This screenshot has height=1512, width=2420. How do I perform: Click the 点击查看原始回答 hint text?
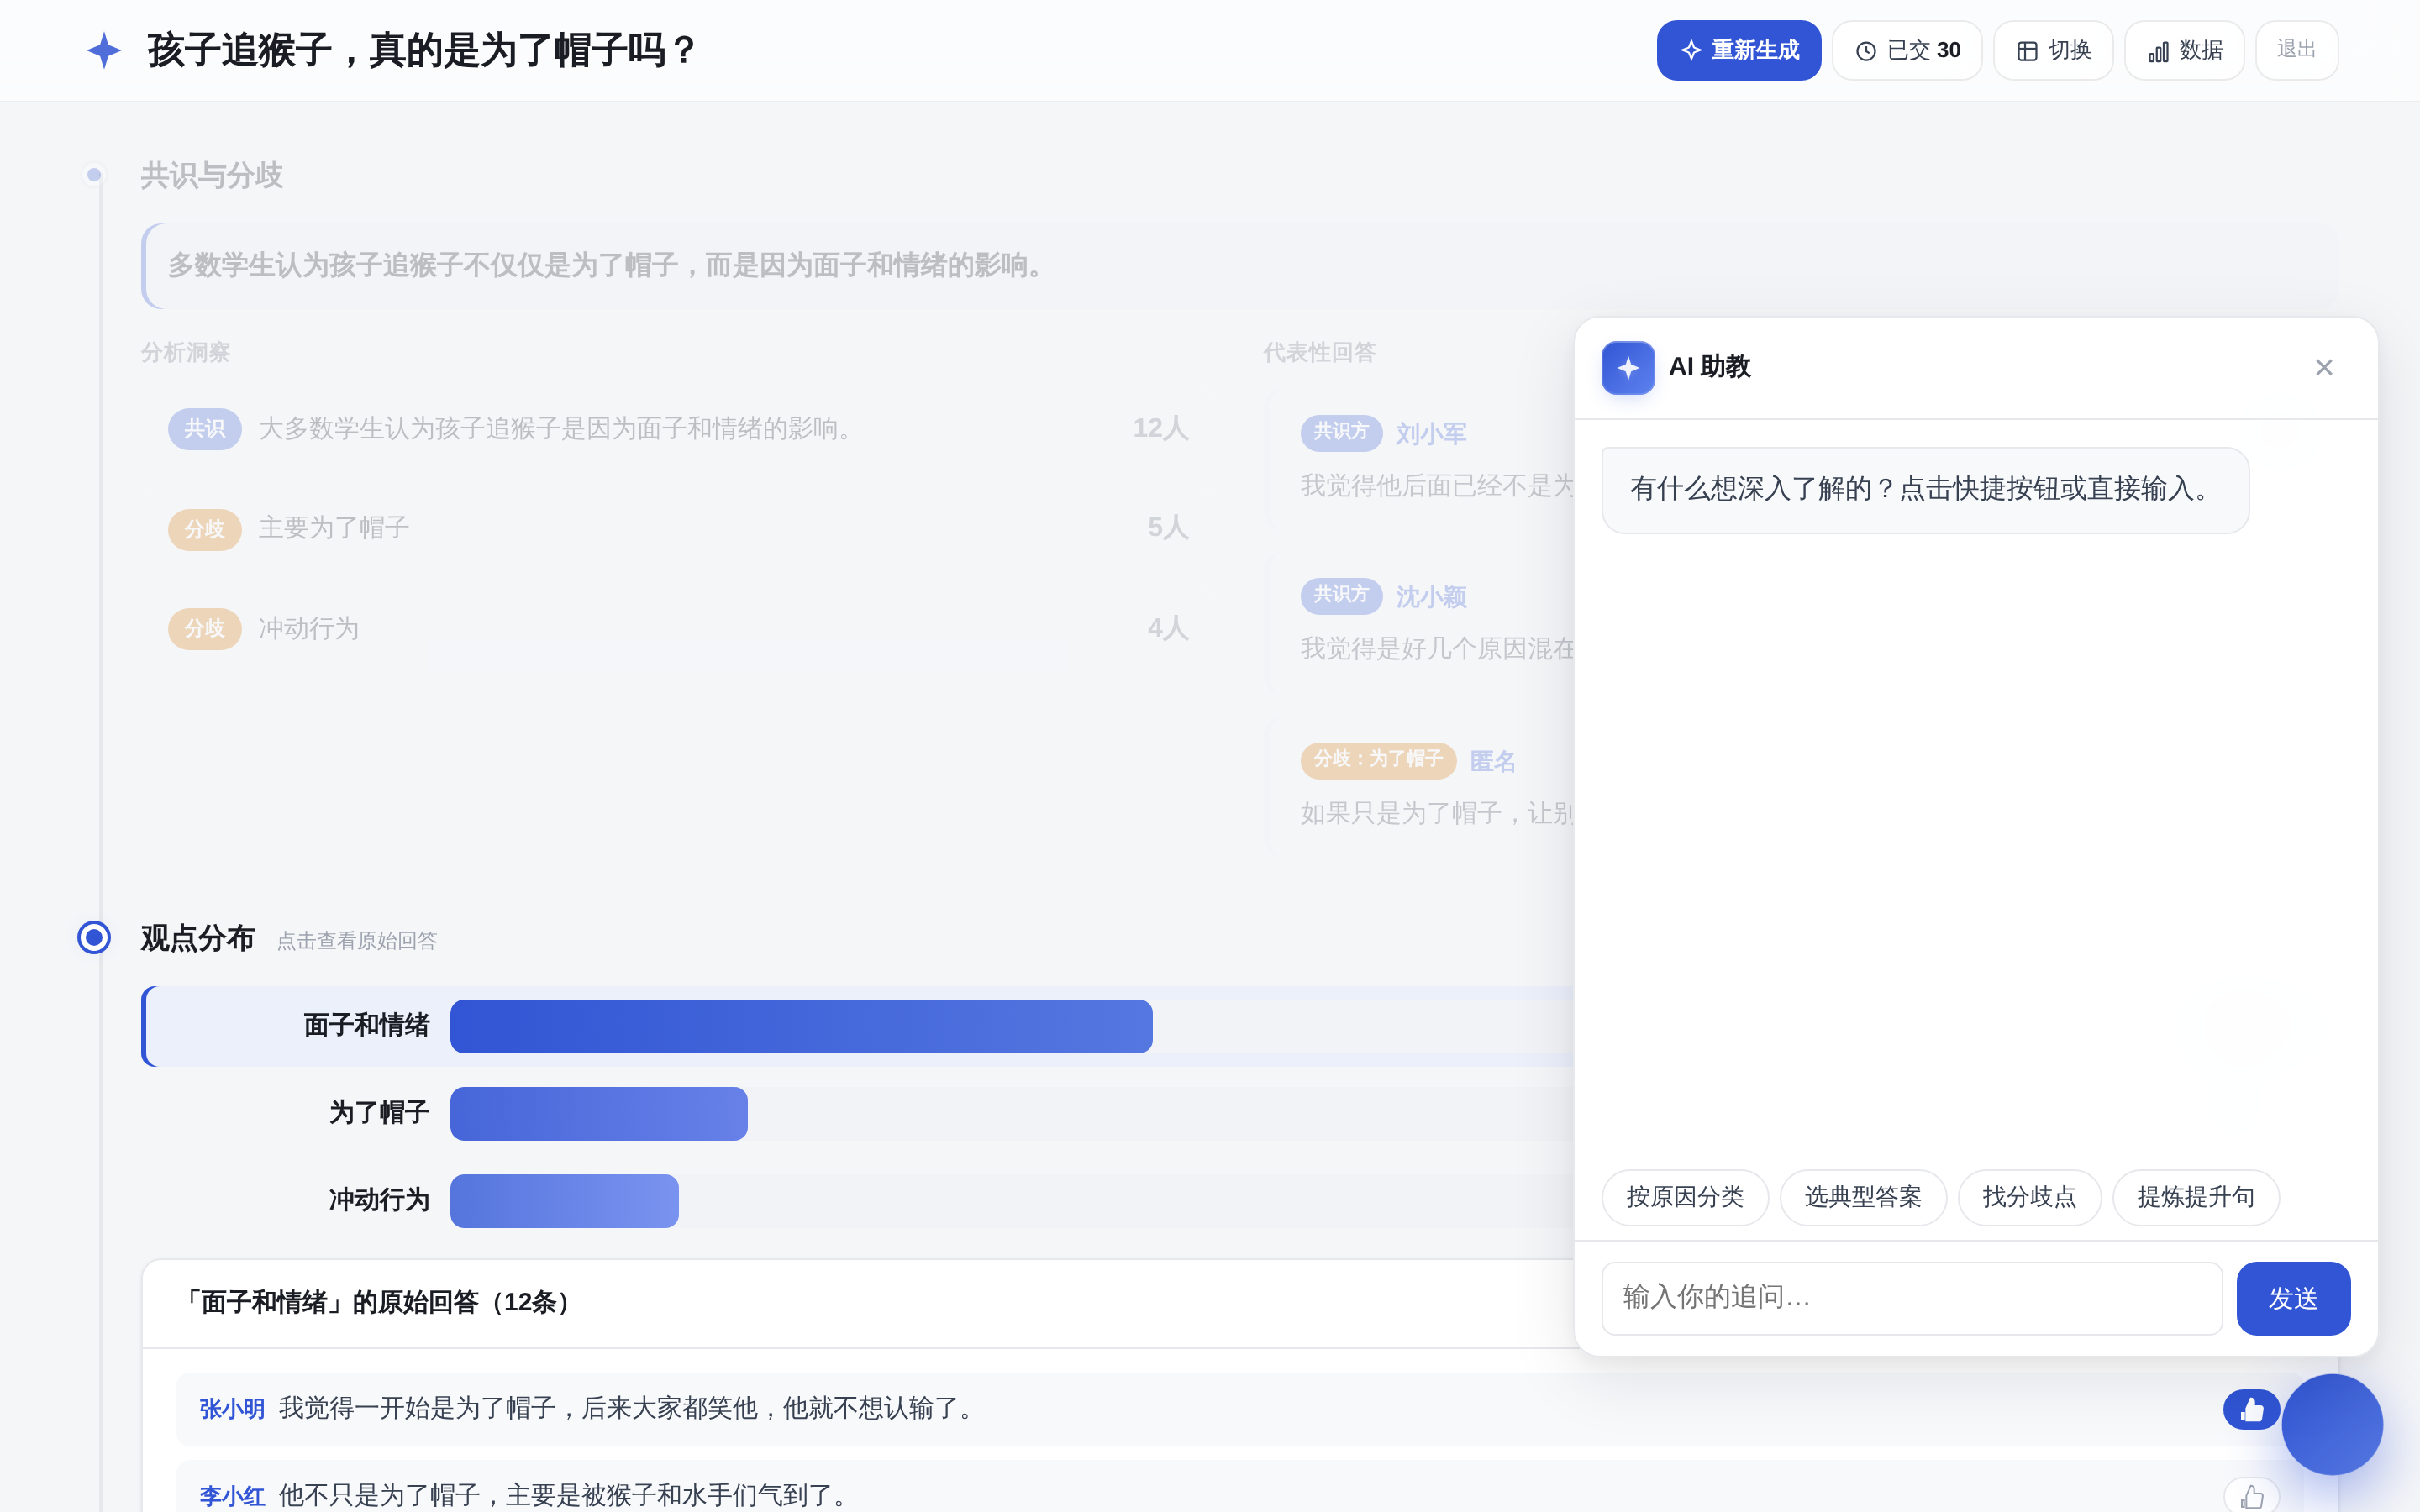tap(356, 940)
